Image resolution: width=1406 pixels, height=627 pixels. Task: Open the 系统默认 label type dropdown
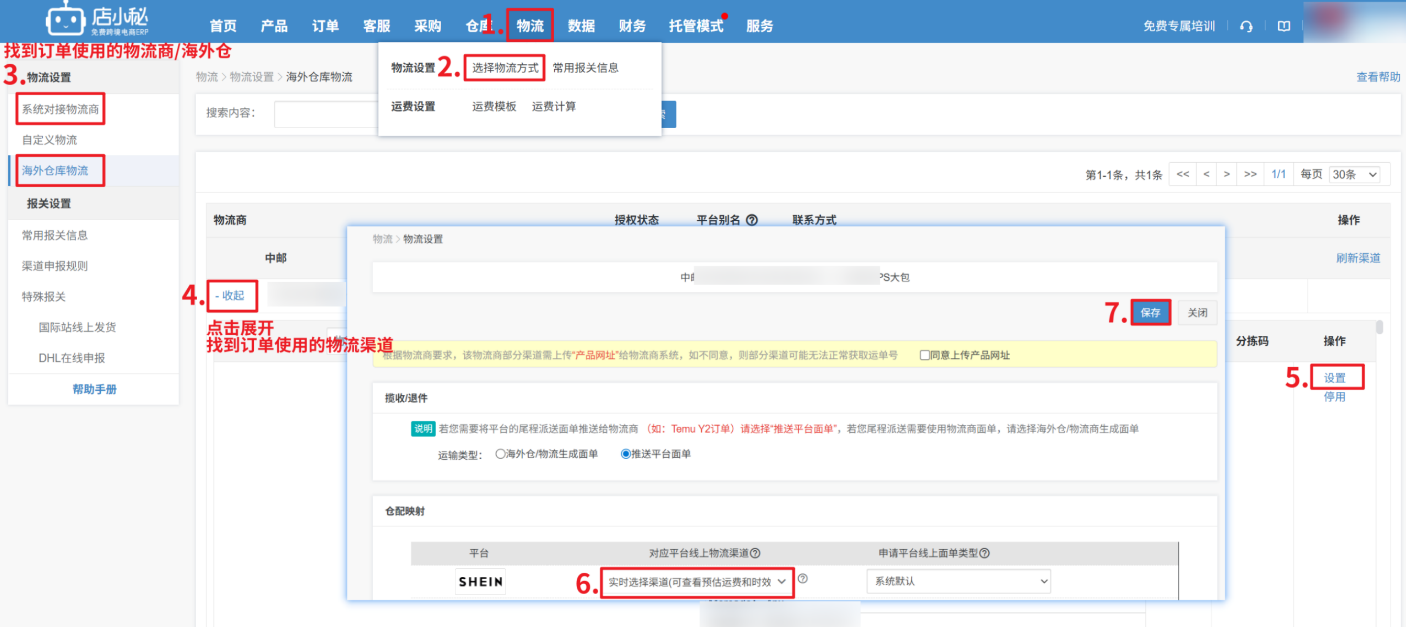tap(958, 581)
